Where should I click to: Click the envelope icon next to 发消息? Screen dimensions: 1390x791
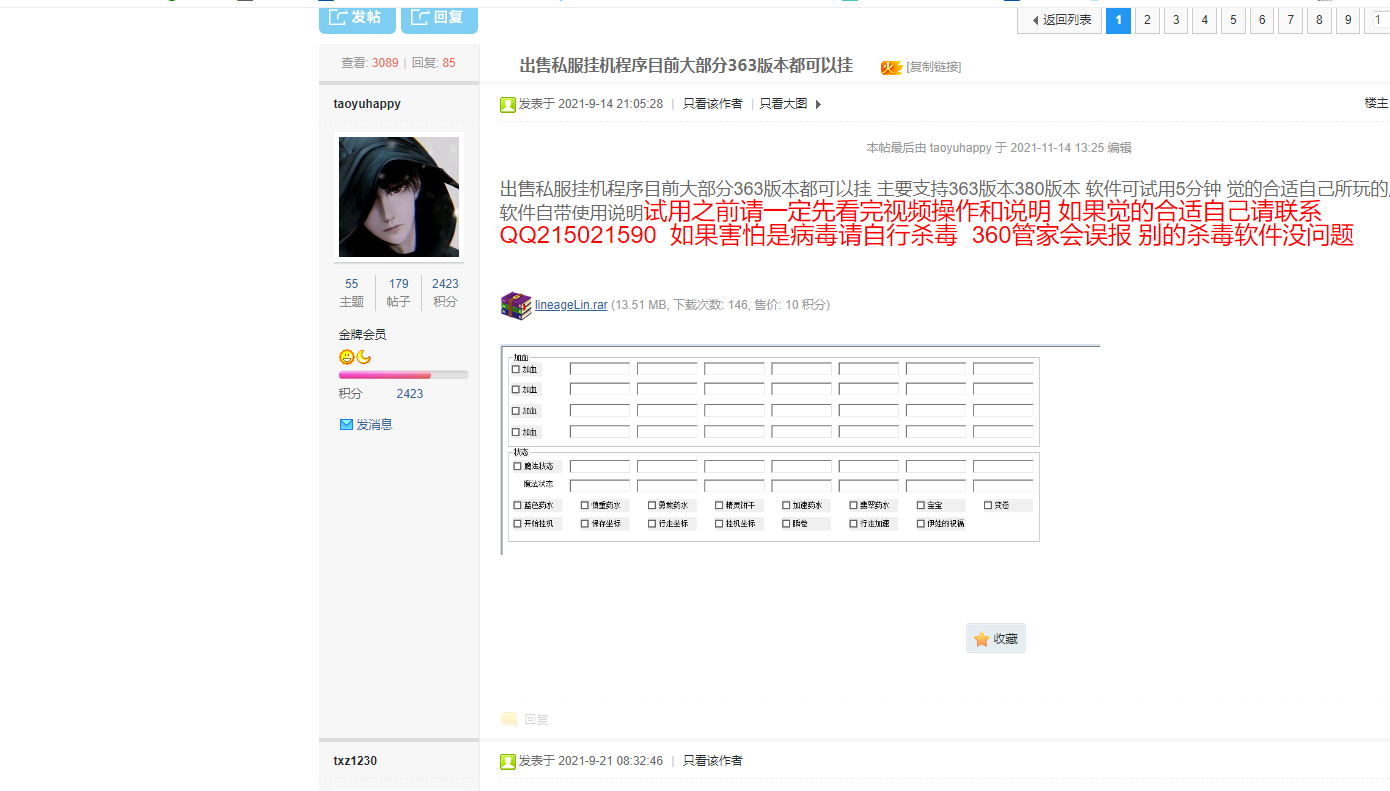(346, 425)
